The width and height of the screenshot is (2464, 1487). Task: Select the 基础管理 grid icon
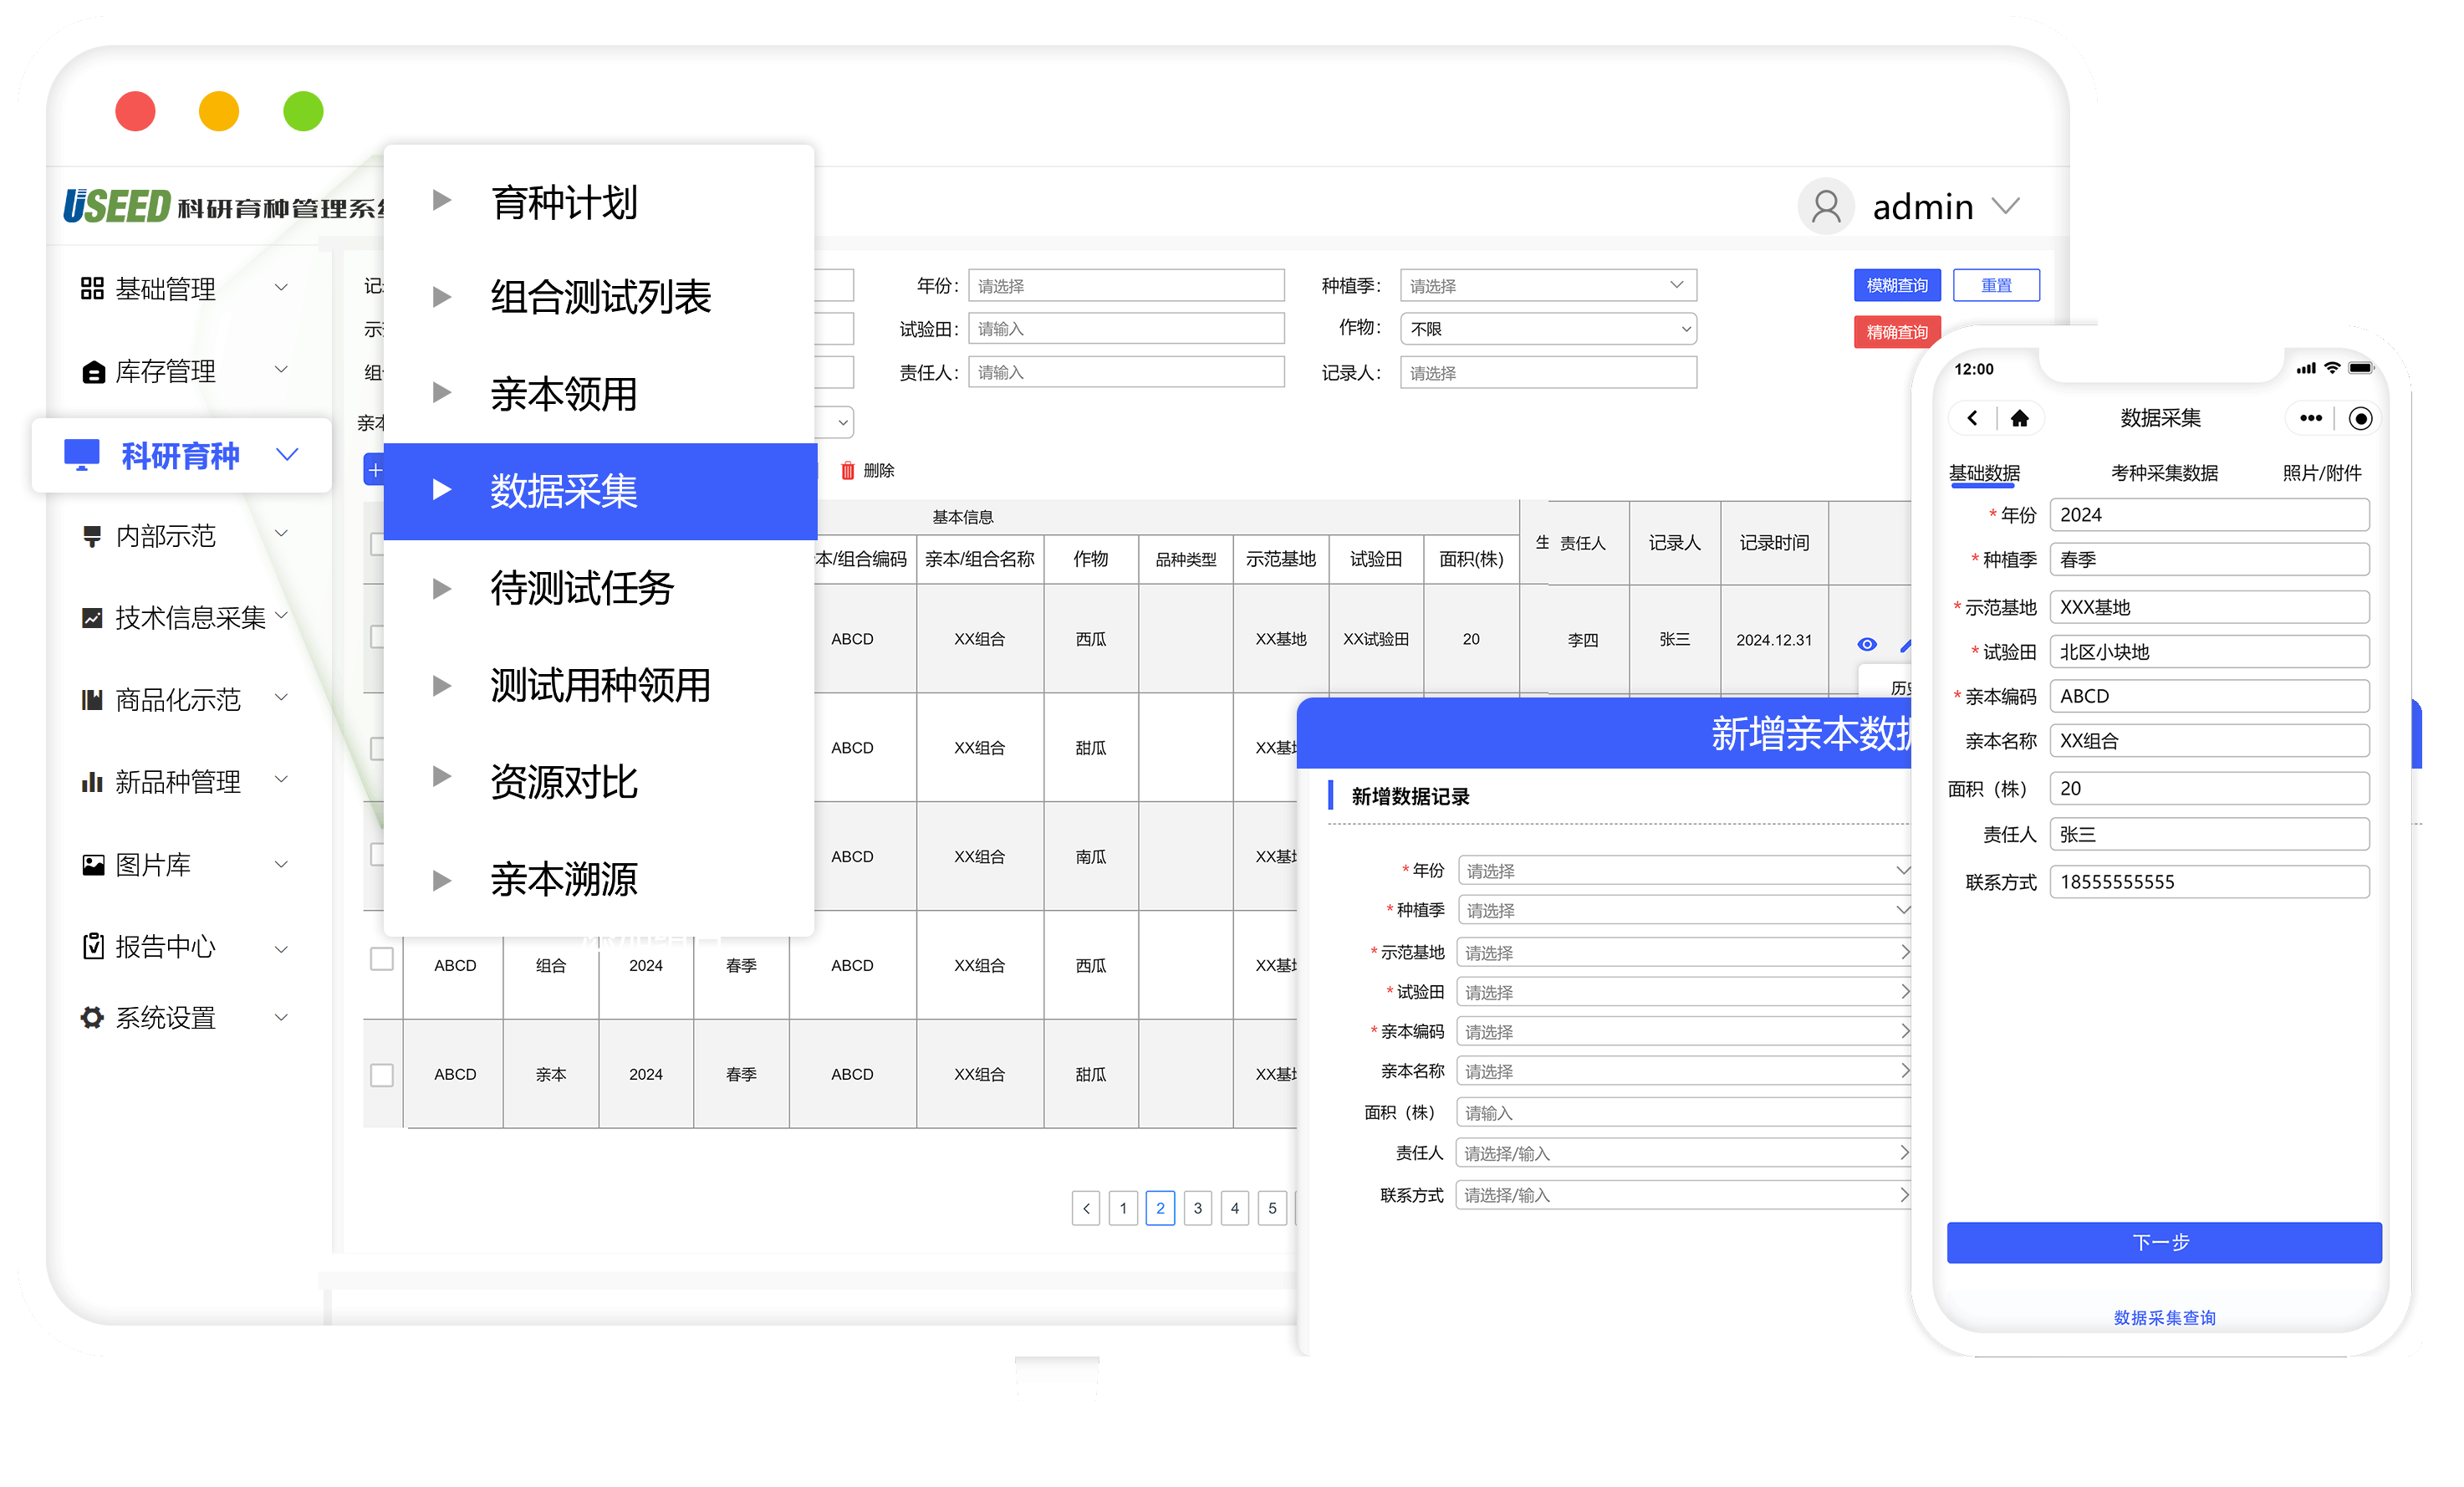92,288
